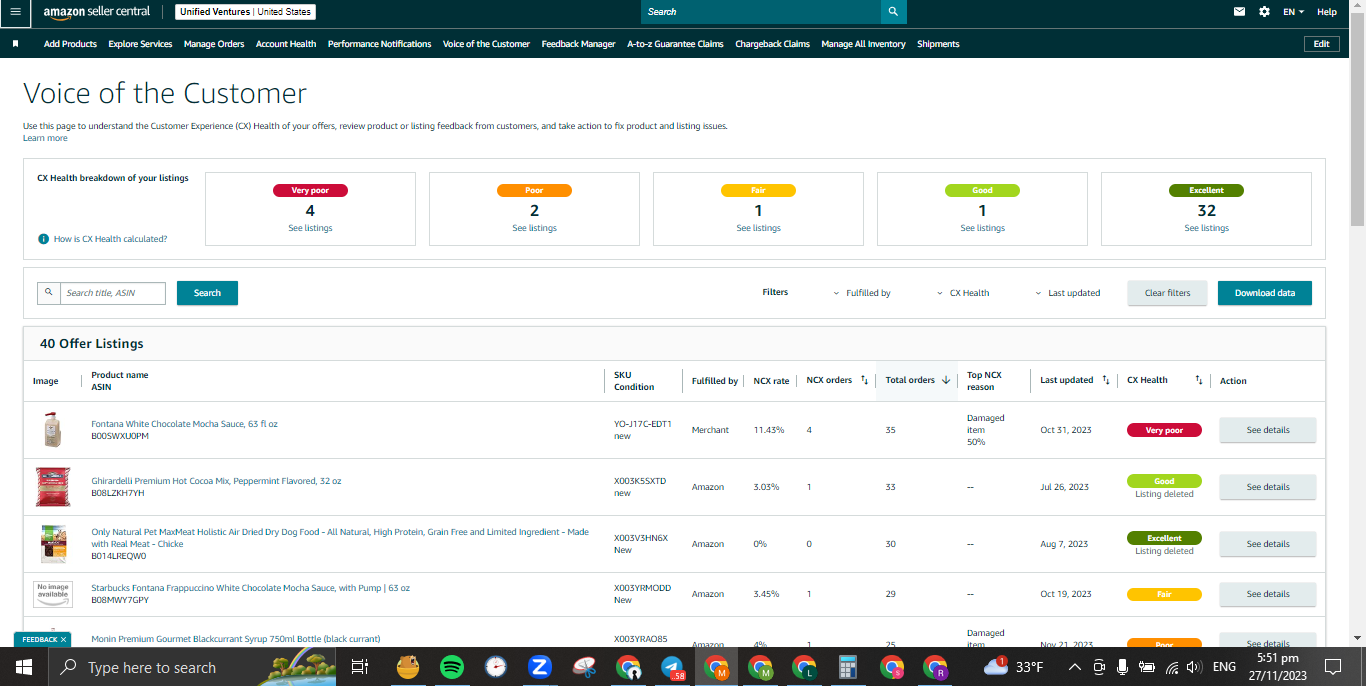Expand the Fulfilled by filter

(862, 293)
